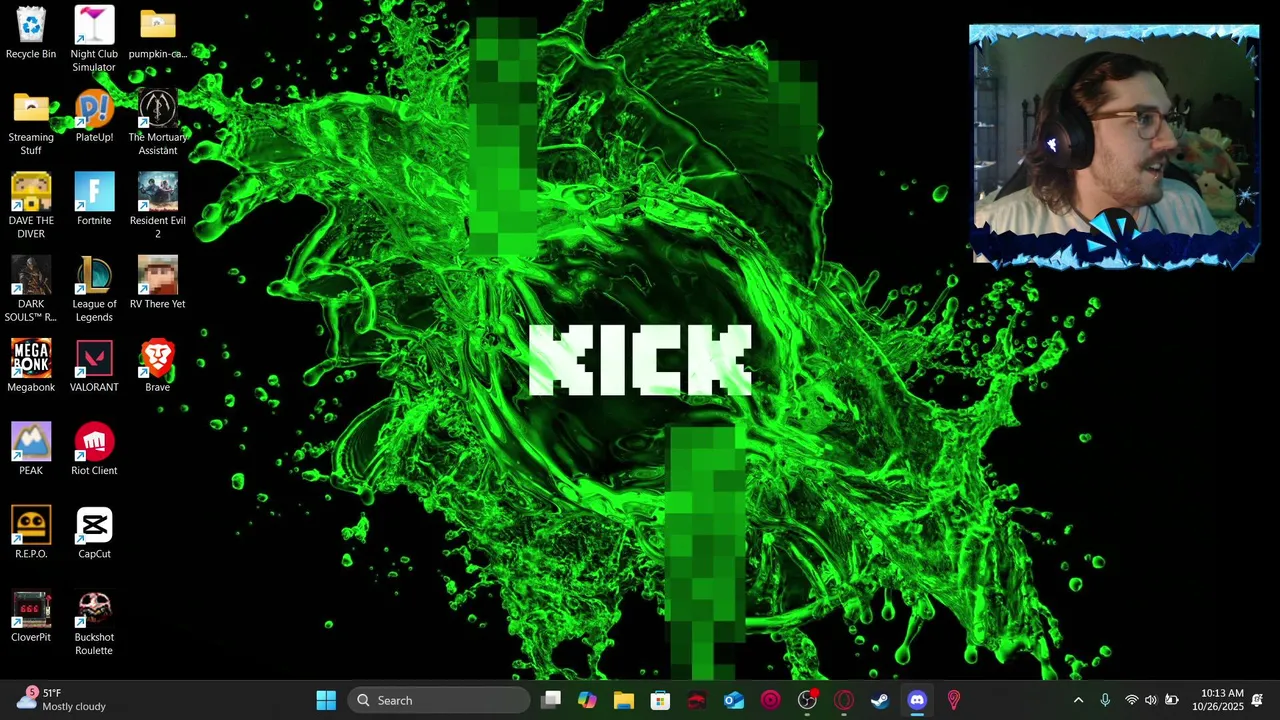Select the RV There Yet shortcut
This screenshot has width=1280, height=720.
point(158,283)
